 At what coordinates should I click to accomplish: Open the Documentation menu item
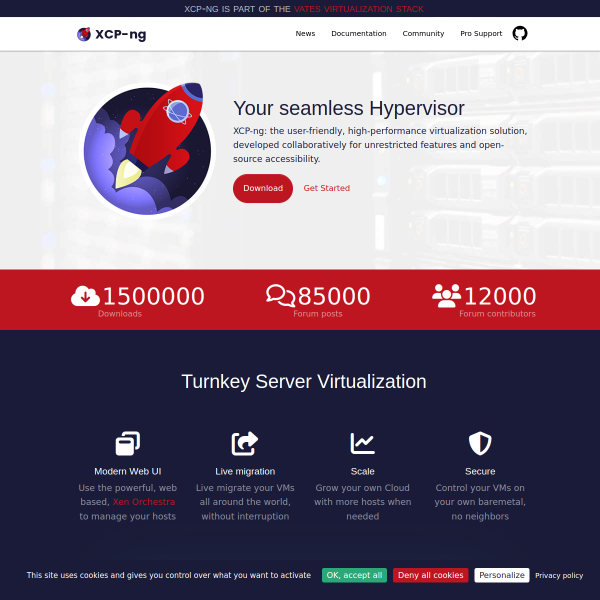coord(359,34)
